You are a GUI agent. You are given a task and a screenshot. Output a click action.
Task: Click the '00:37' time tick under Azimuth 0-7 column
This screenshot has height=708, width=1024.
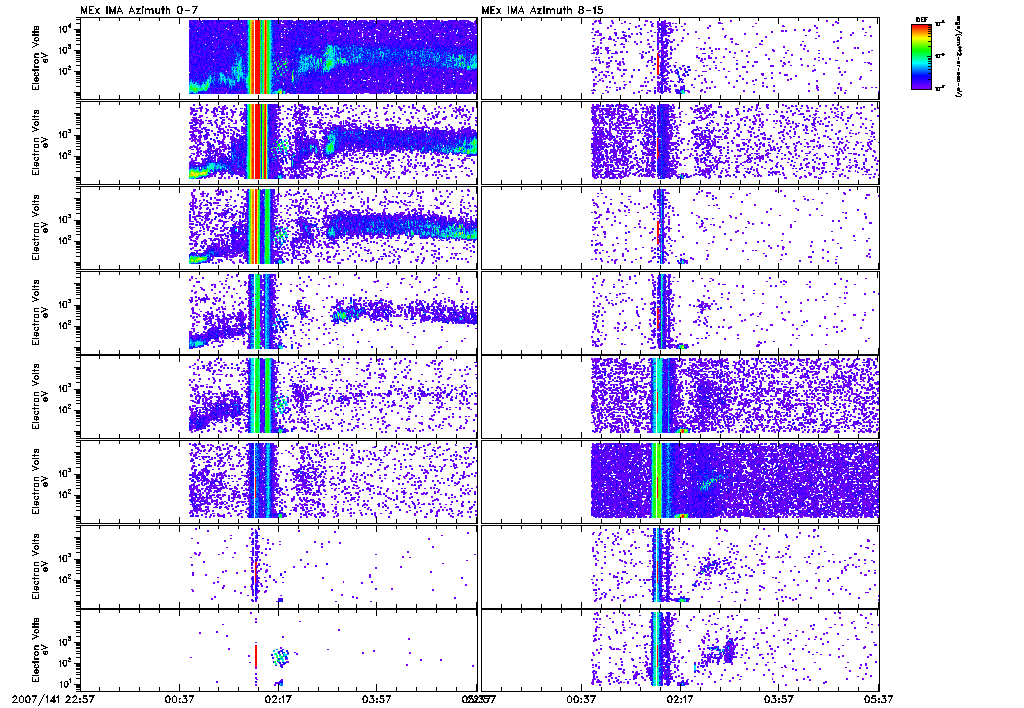point(180,699)
